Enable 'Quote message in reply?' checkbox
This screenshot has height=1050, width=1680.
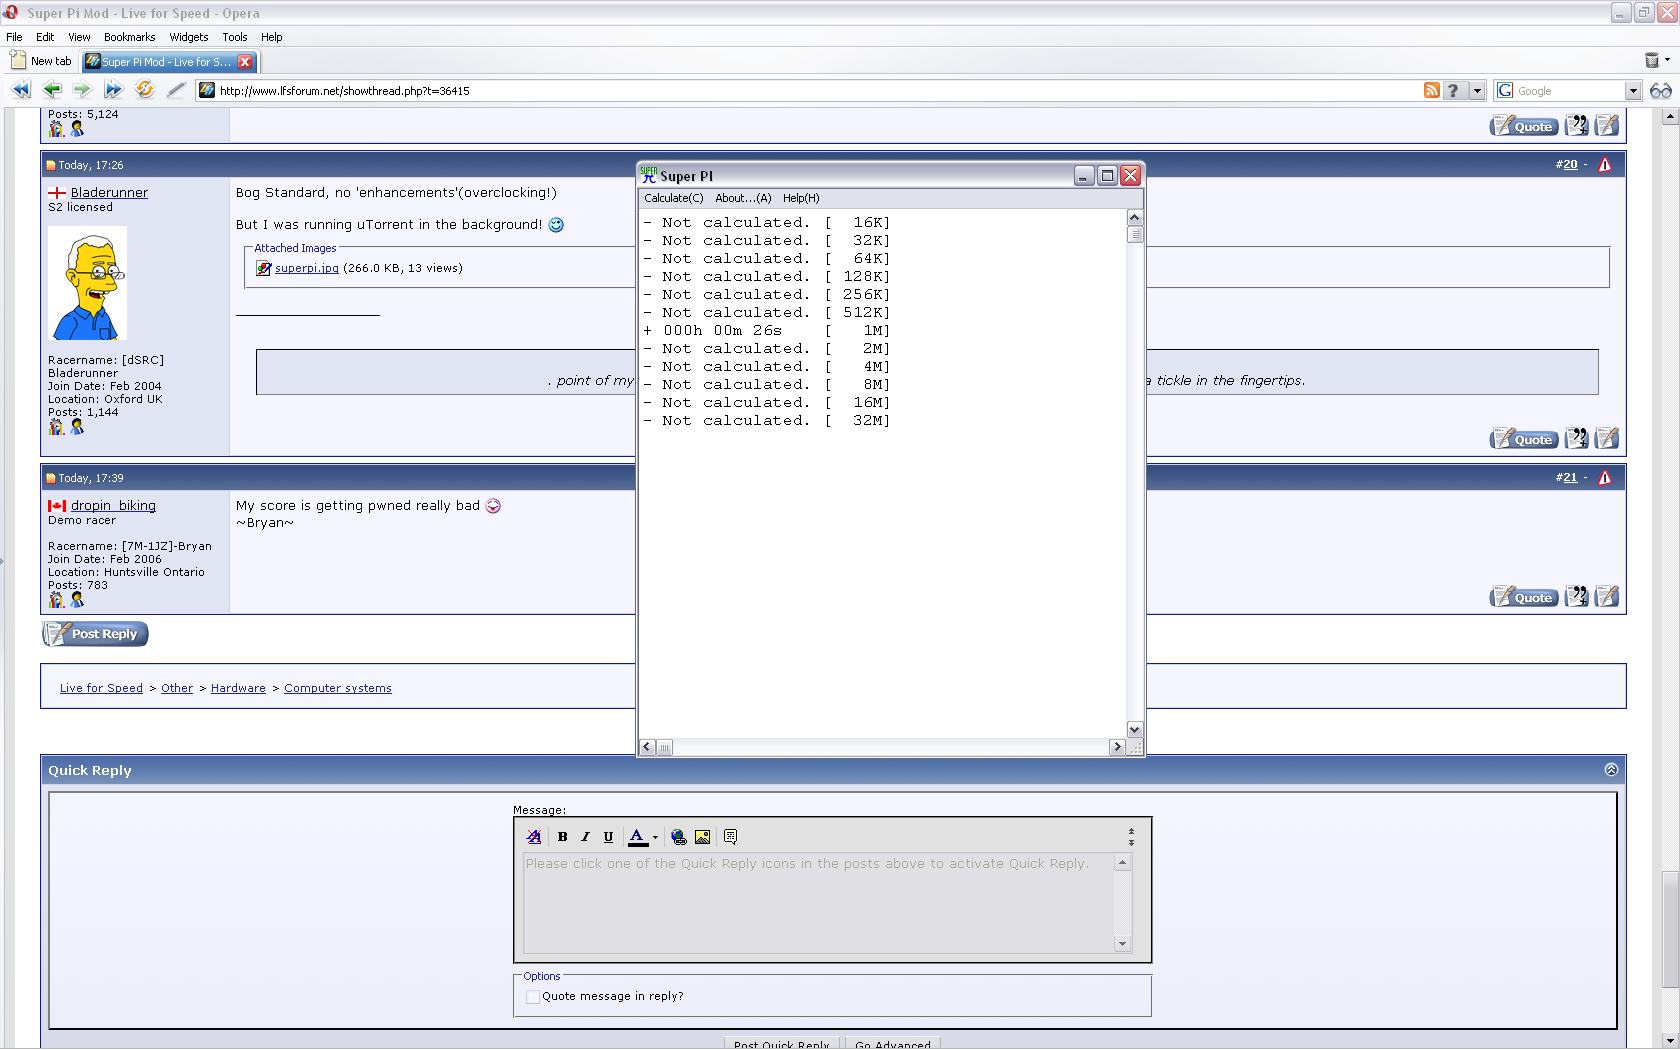(x=533, y=997)
